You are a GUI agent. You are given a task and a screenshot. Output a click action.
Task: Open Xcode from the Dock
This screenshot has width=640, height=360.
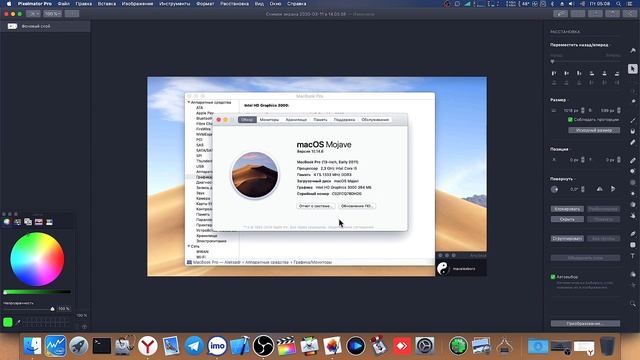[x=240, y=346]
